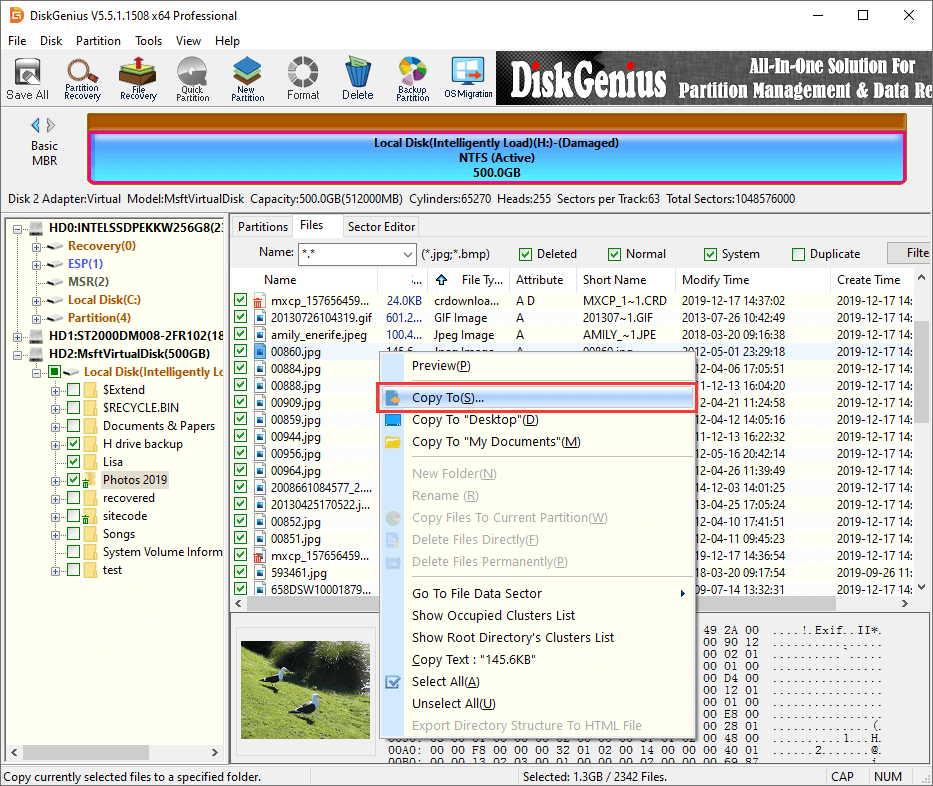The image size is (933, 786).
Task: Open Go To File Data Sector submenu
Action: pyautogui.click(x=537, y=594)
